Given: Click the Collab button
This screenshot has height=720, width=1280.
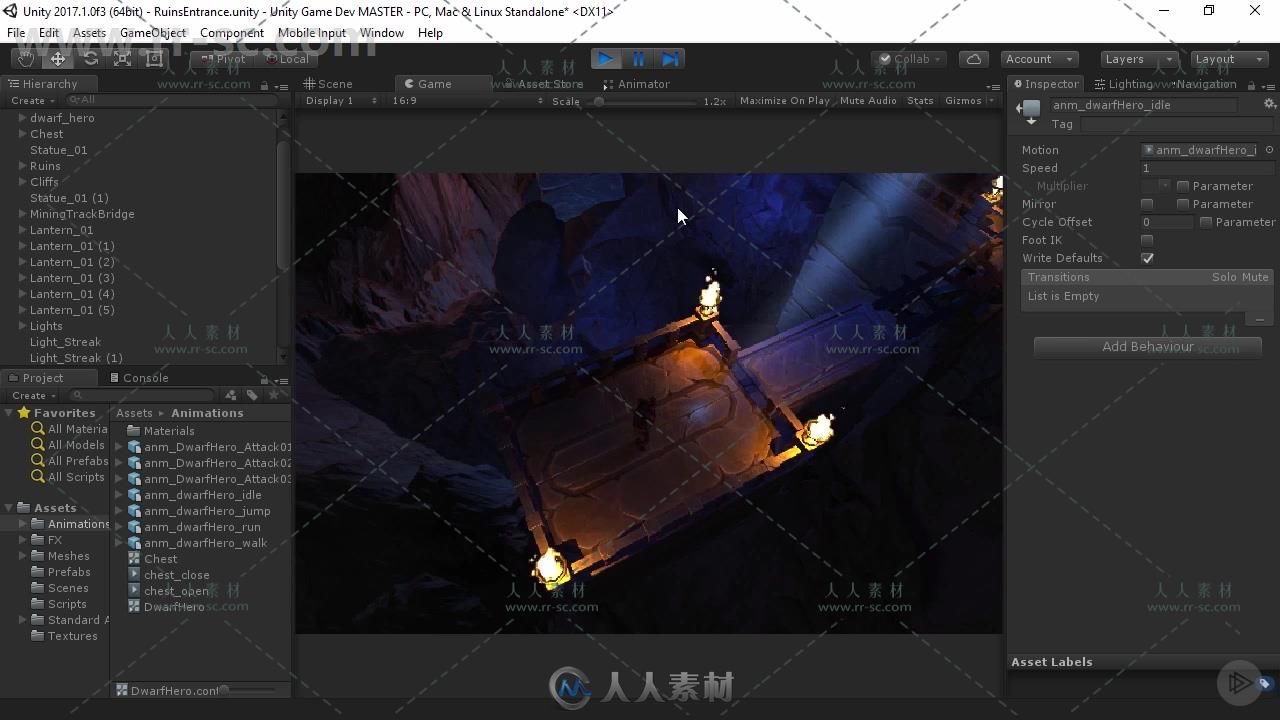Looking at the screenshot, I should point(909,59).
